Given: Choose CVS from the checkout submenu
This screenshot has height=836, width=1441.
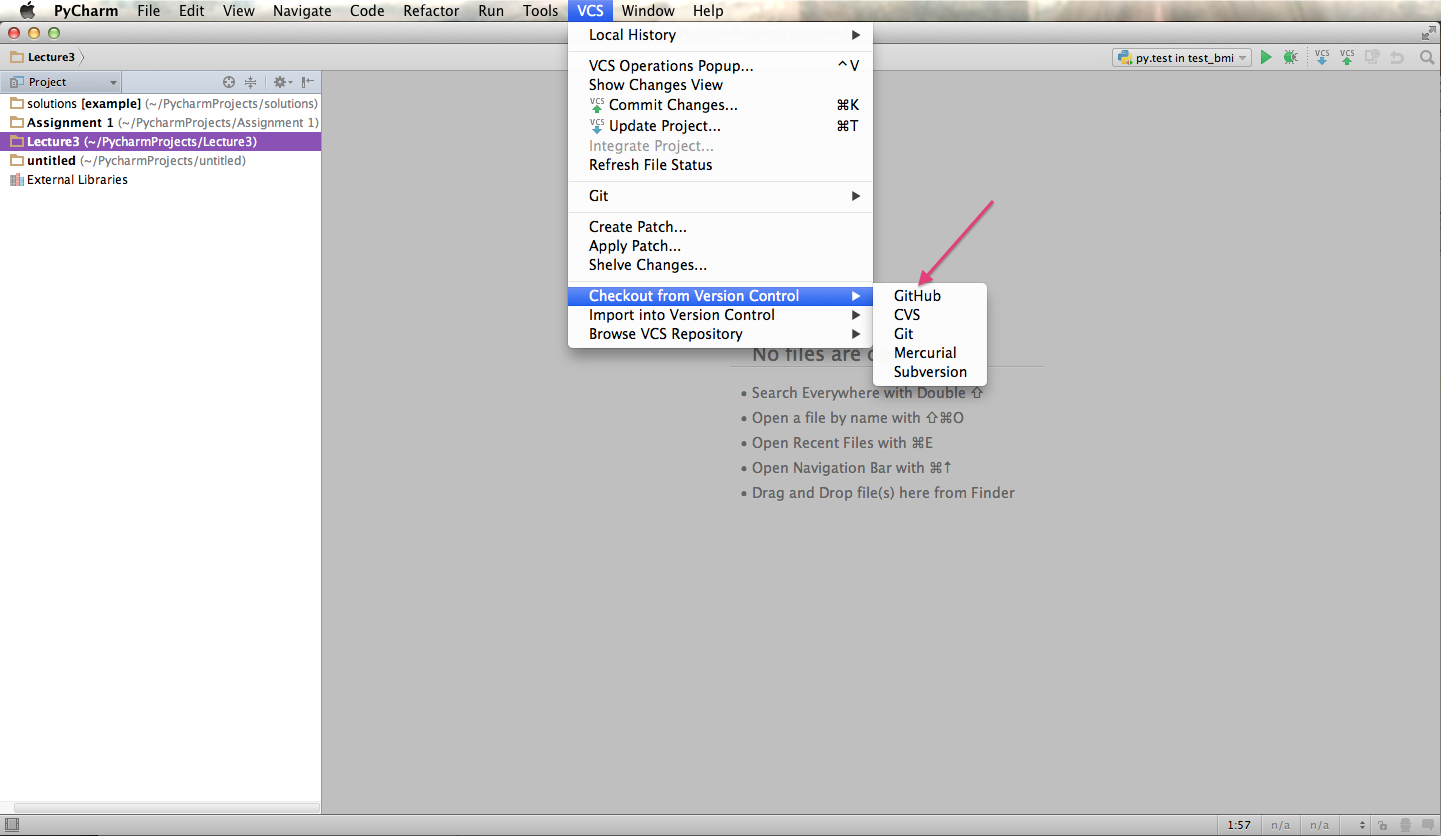Looking at the screenshot, I should (x=930, y=315).
